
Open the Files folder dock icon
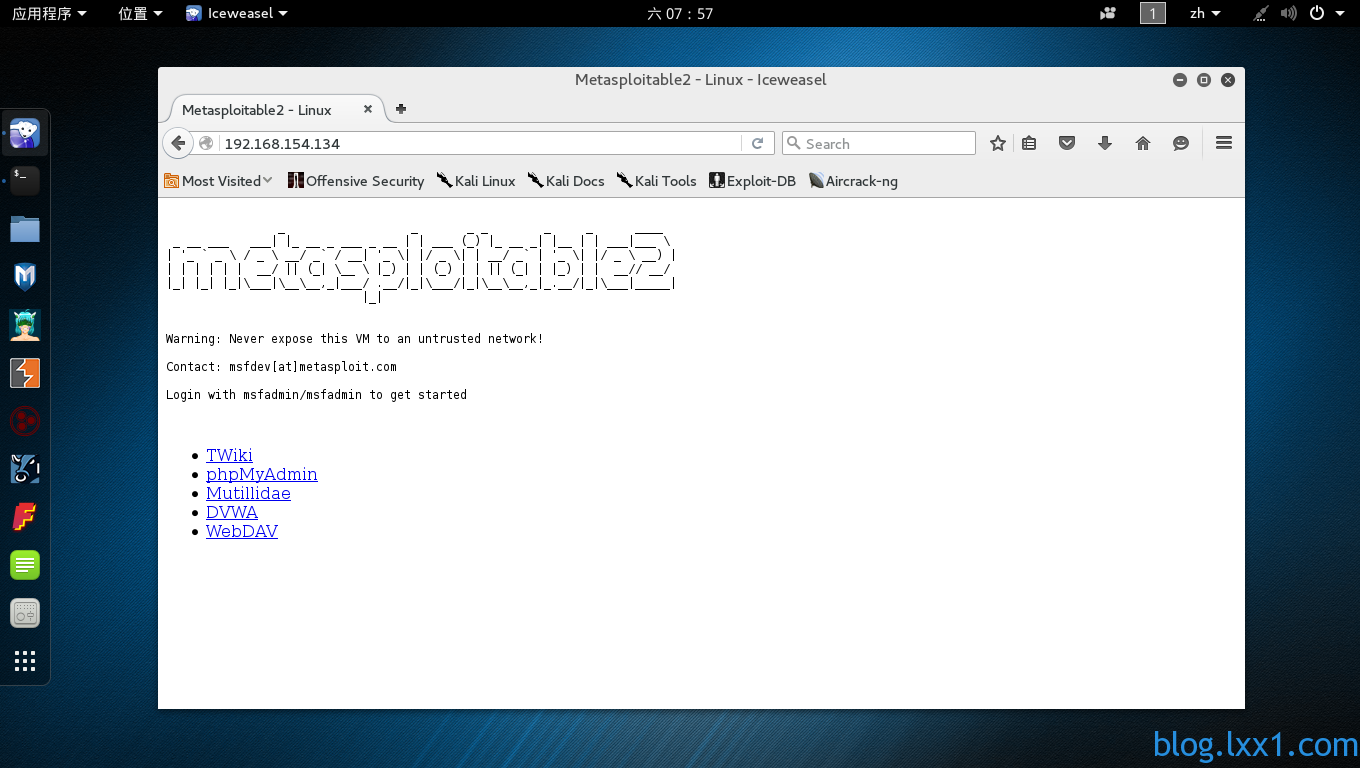point(25,229)
